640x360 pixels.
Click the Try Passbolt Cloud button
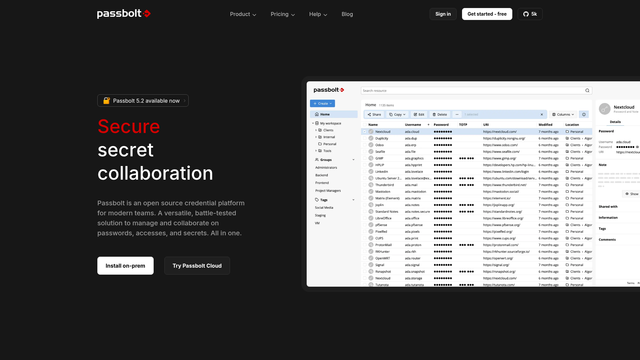197,266
